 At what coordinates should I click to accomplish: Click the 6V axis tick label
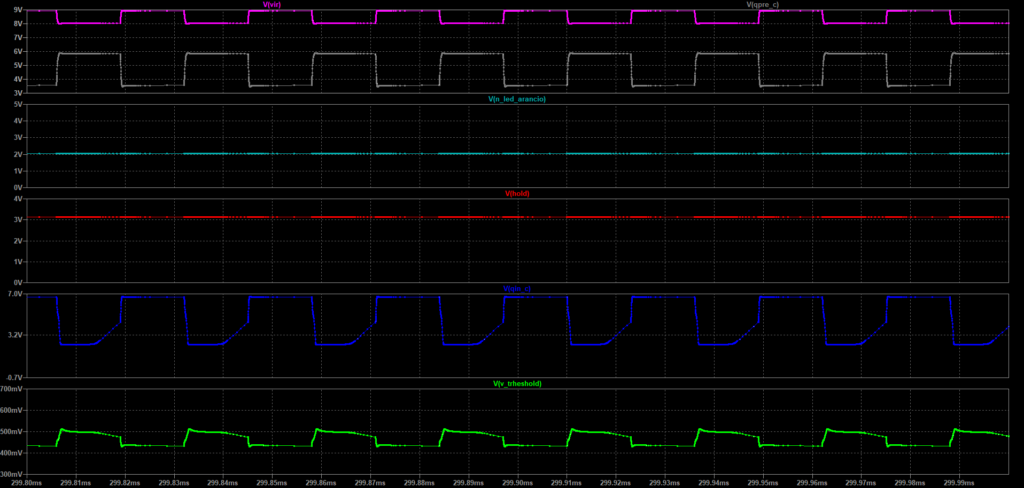18,52
